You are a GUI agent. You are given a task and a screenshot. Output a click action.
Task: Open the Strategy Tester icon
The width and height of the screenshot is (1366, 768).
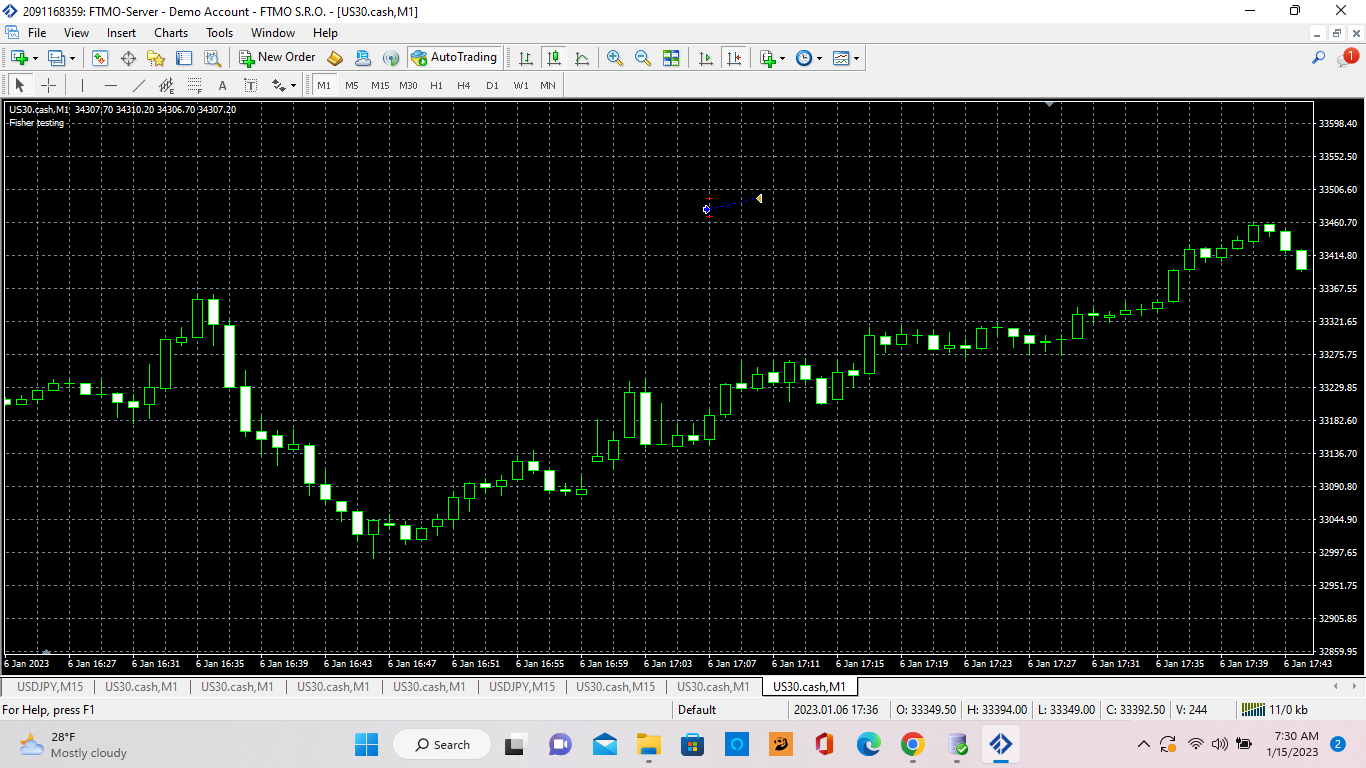[x=212, y=58]
